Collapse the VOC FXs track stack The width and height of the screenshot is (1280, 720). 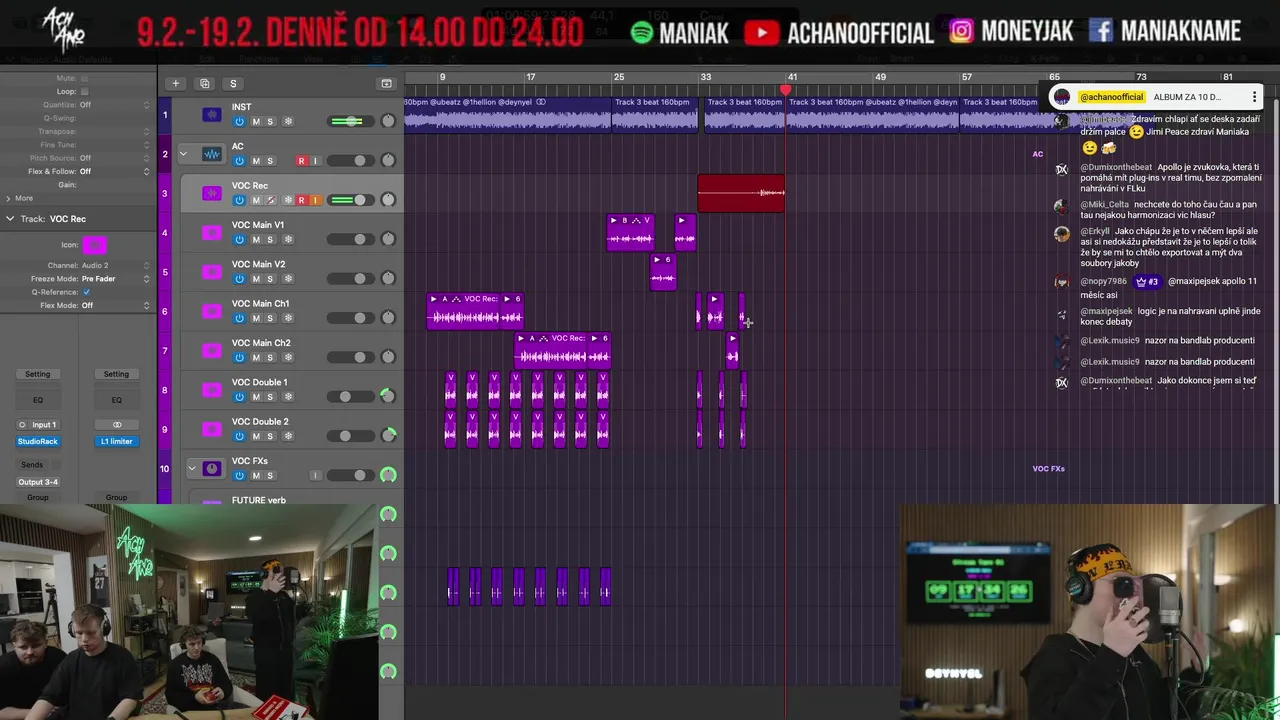click(x=191, y=468)
